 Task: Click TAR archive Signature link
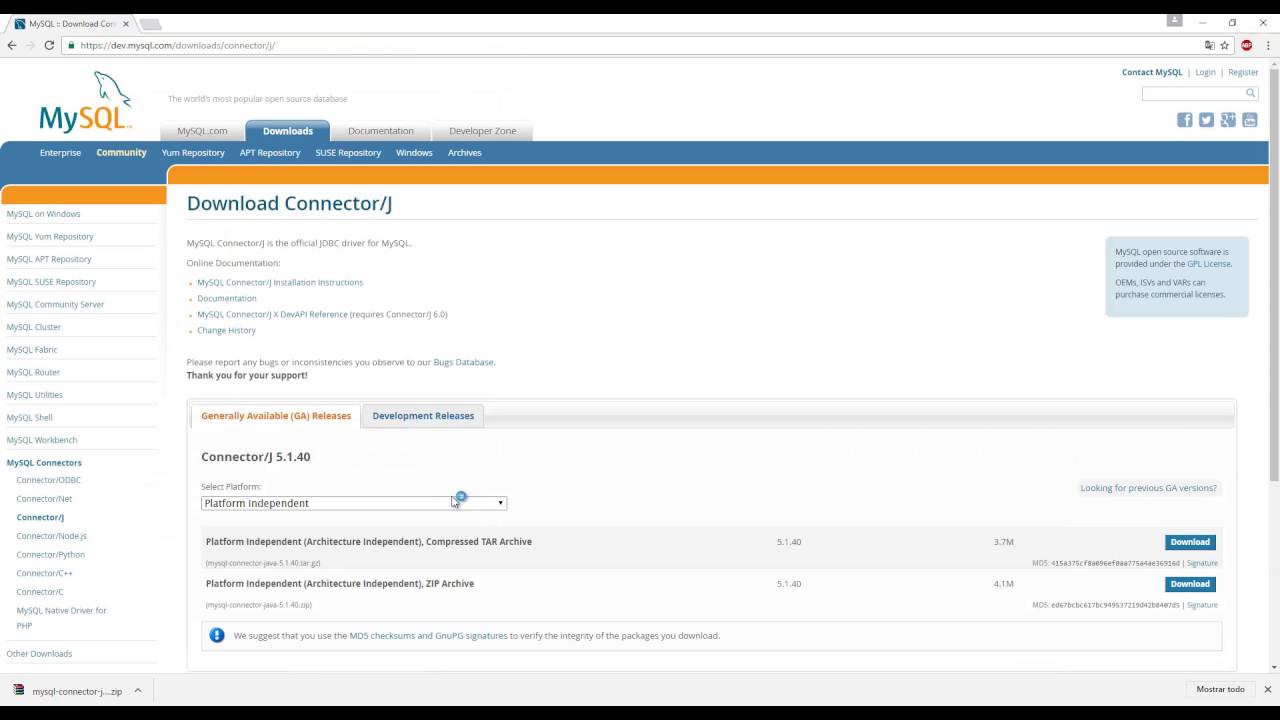[1202, 563]
